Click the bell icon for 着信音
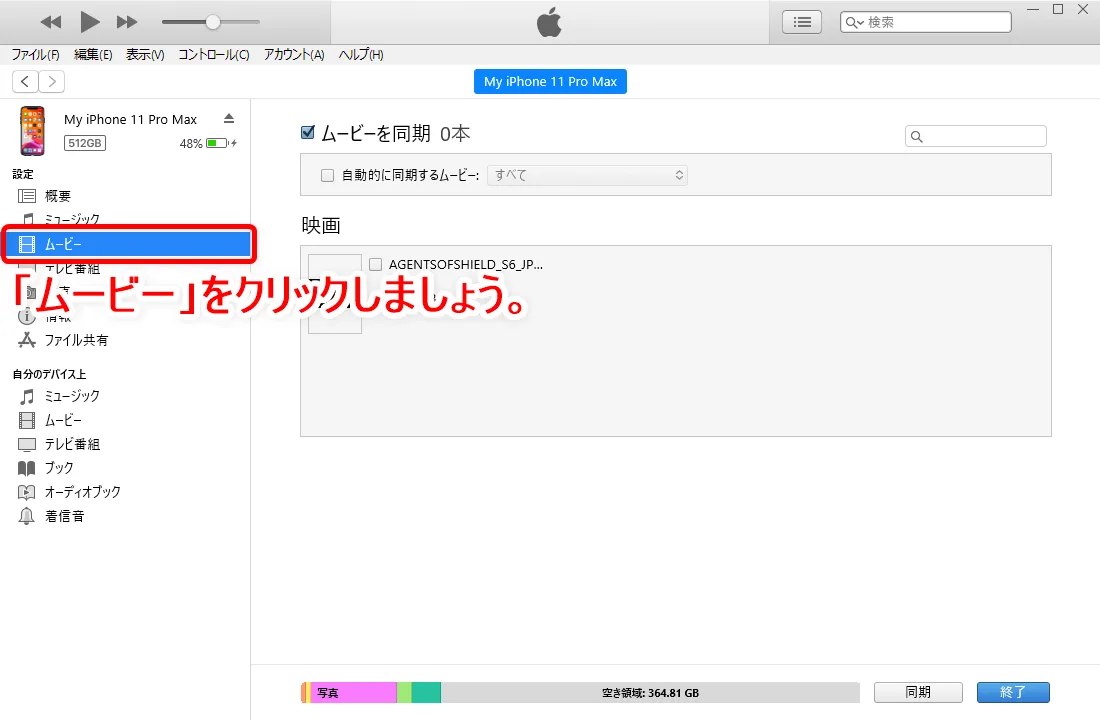 click(27, 516)
